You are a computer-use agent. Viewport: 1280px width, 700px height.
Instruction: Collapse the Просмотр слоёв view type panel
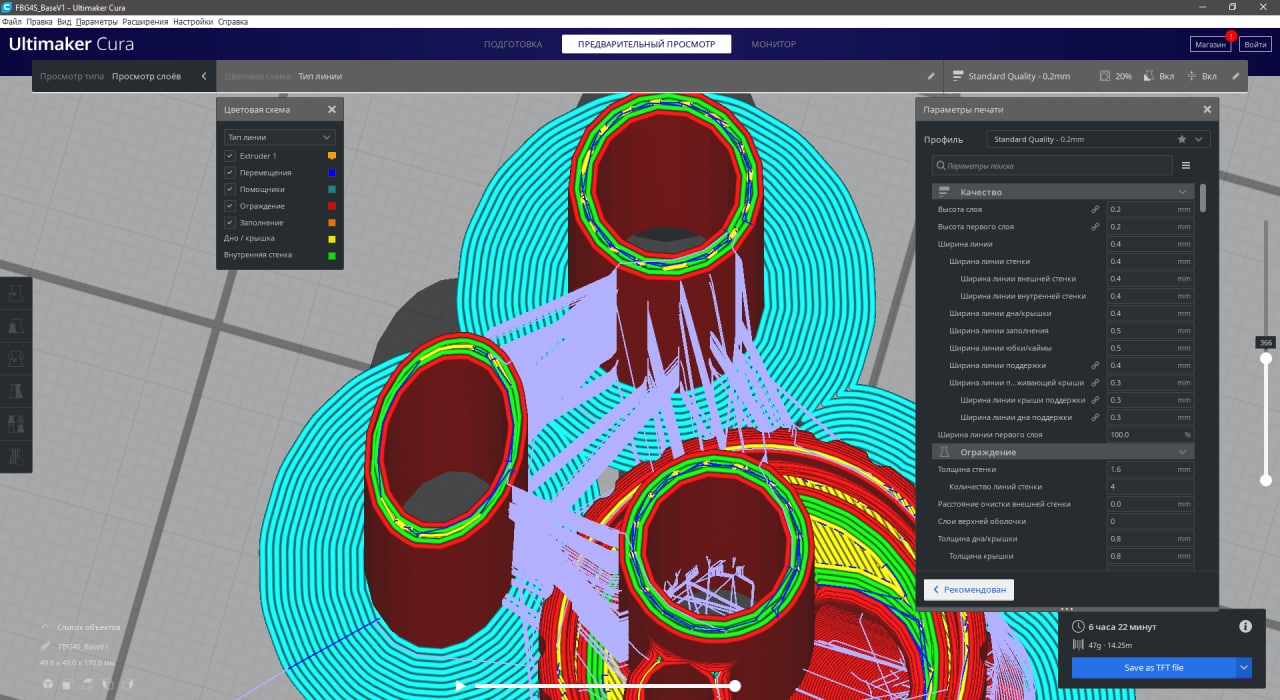tap(204, 76)
